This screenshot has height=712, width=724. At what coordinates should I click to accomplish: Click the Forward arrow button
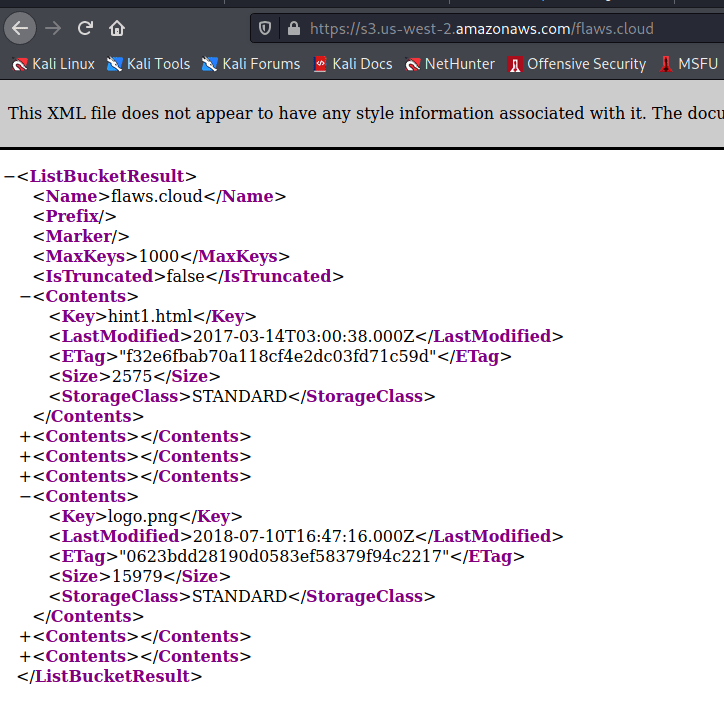(53, 28)
